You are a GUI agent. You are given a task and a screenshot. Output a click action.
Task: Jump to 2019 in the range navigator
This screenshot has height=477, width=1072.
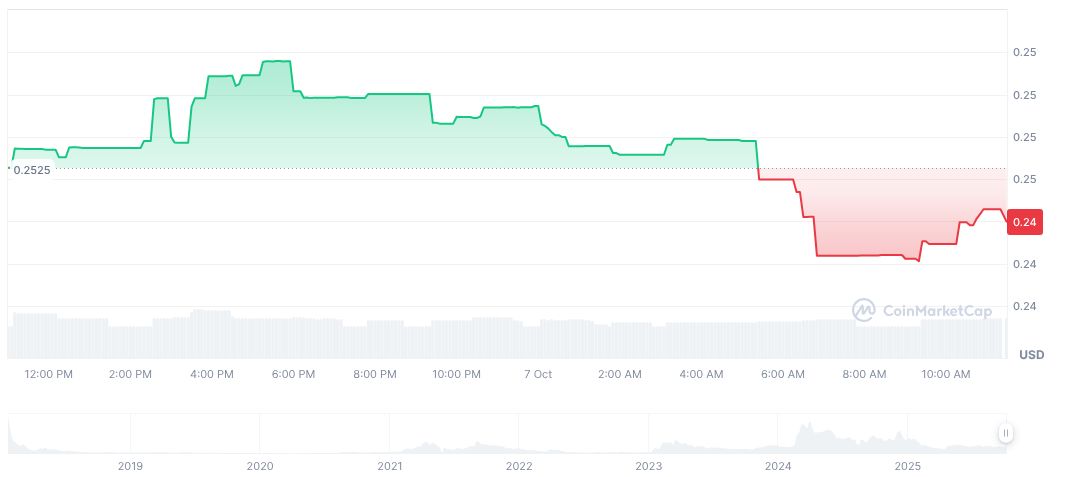tap(130, 466)
